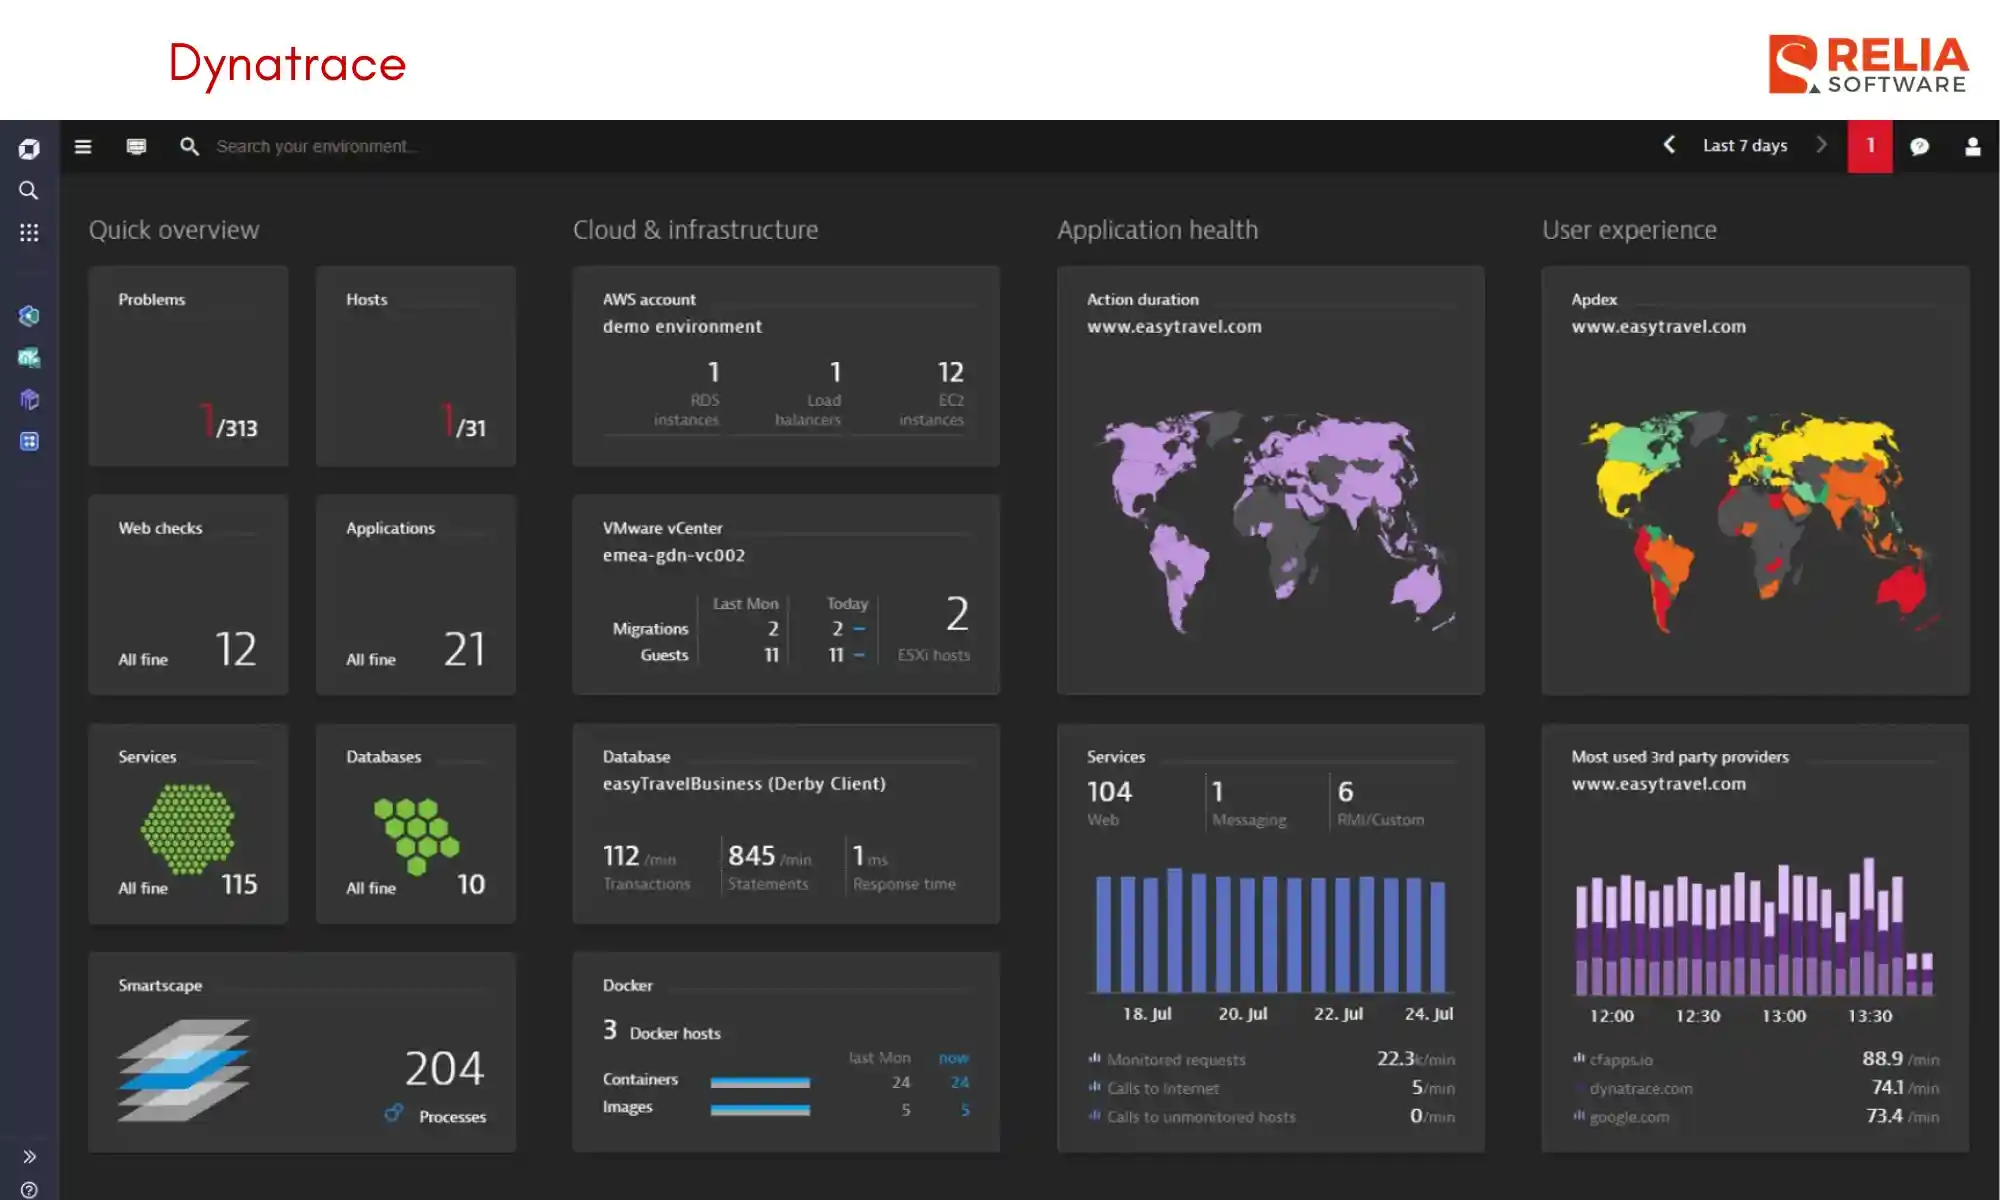Open the help question mark icon at bottom
Image resolution: width=2000 pixels, height=1200 pixels.
(x=29, y=1190)
